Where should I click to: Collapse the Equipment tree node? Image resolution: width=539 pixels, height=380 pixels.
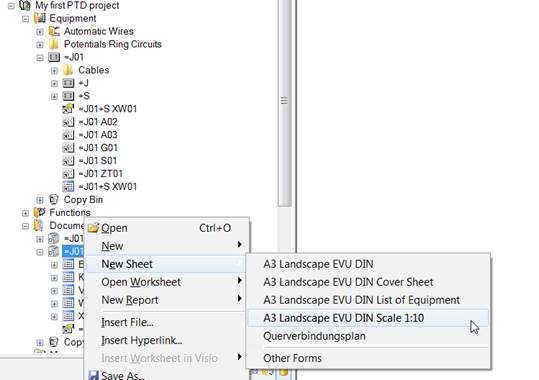click(25, 19)
